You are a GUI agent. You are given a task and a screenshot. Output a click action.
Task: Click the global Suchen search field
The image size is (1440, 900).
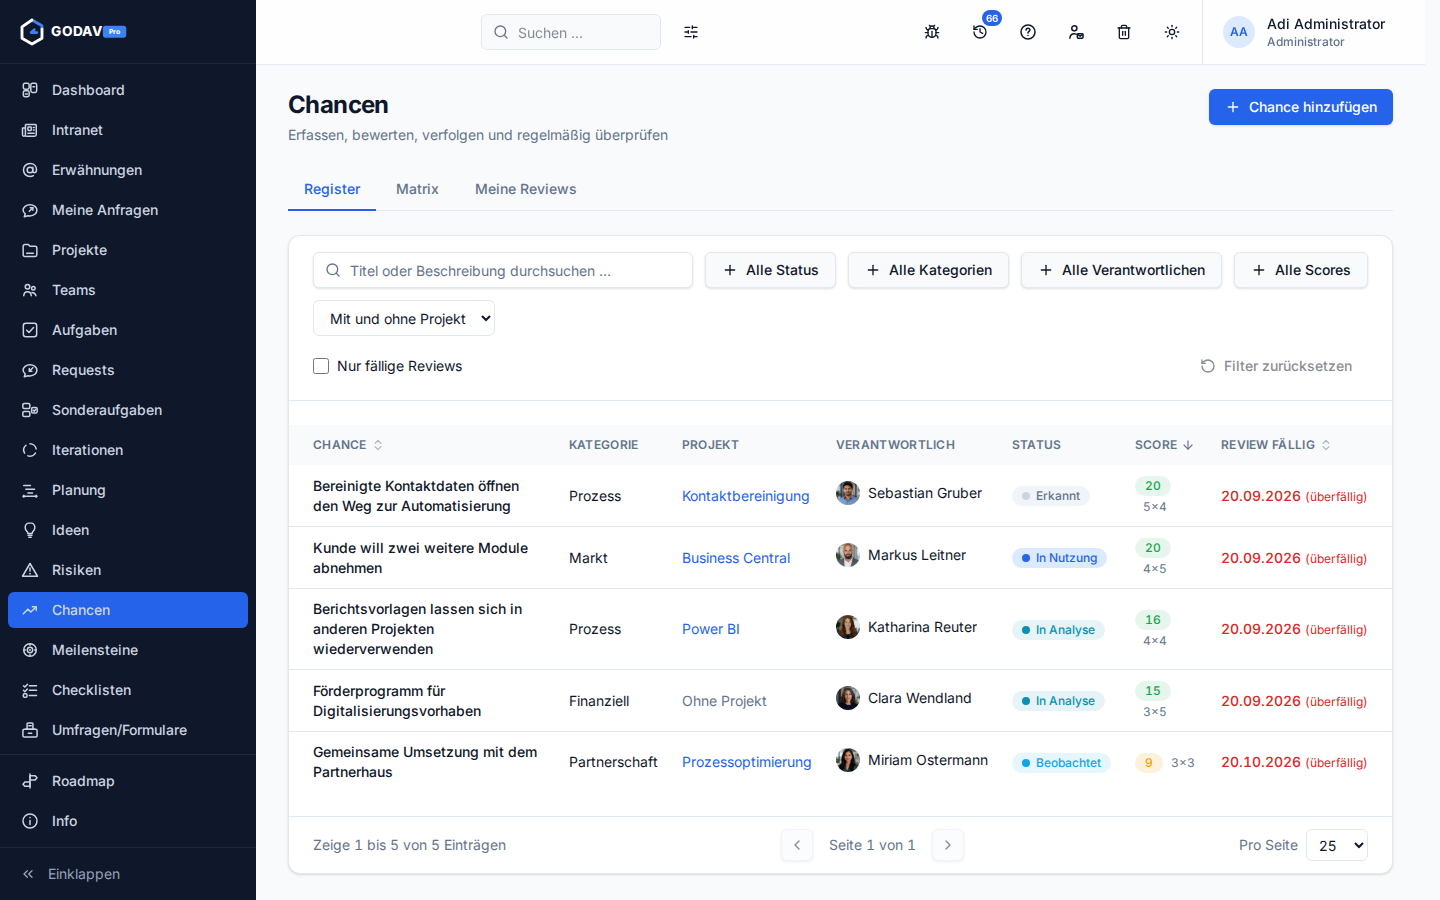(x=571, y=32)
